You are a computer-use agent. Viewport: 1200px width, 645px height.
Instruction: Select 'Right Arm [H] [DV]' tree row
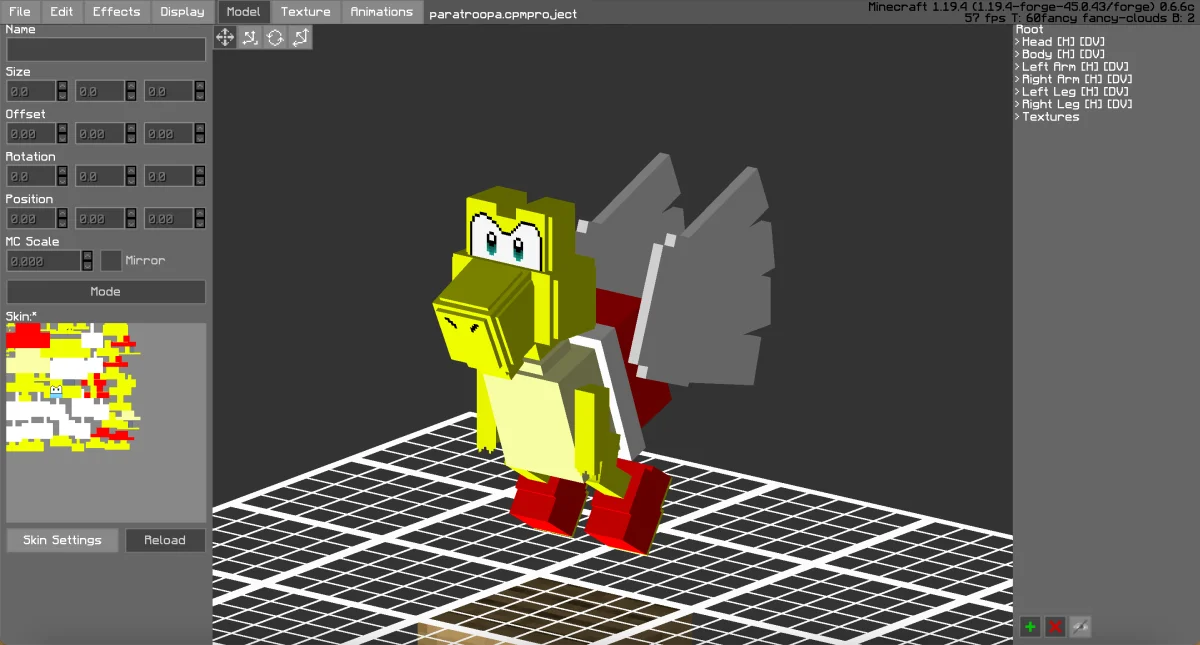[x=1078, y=79]
